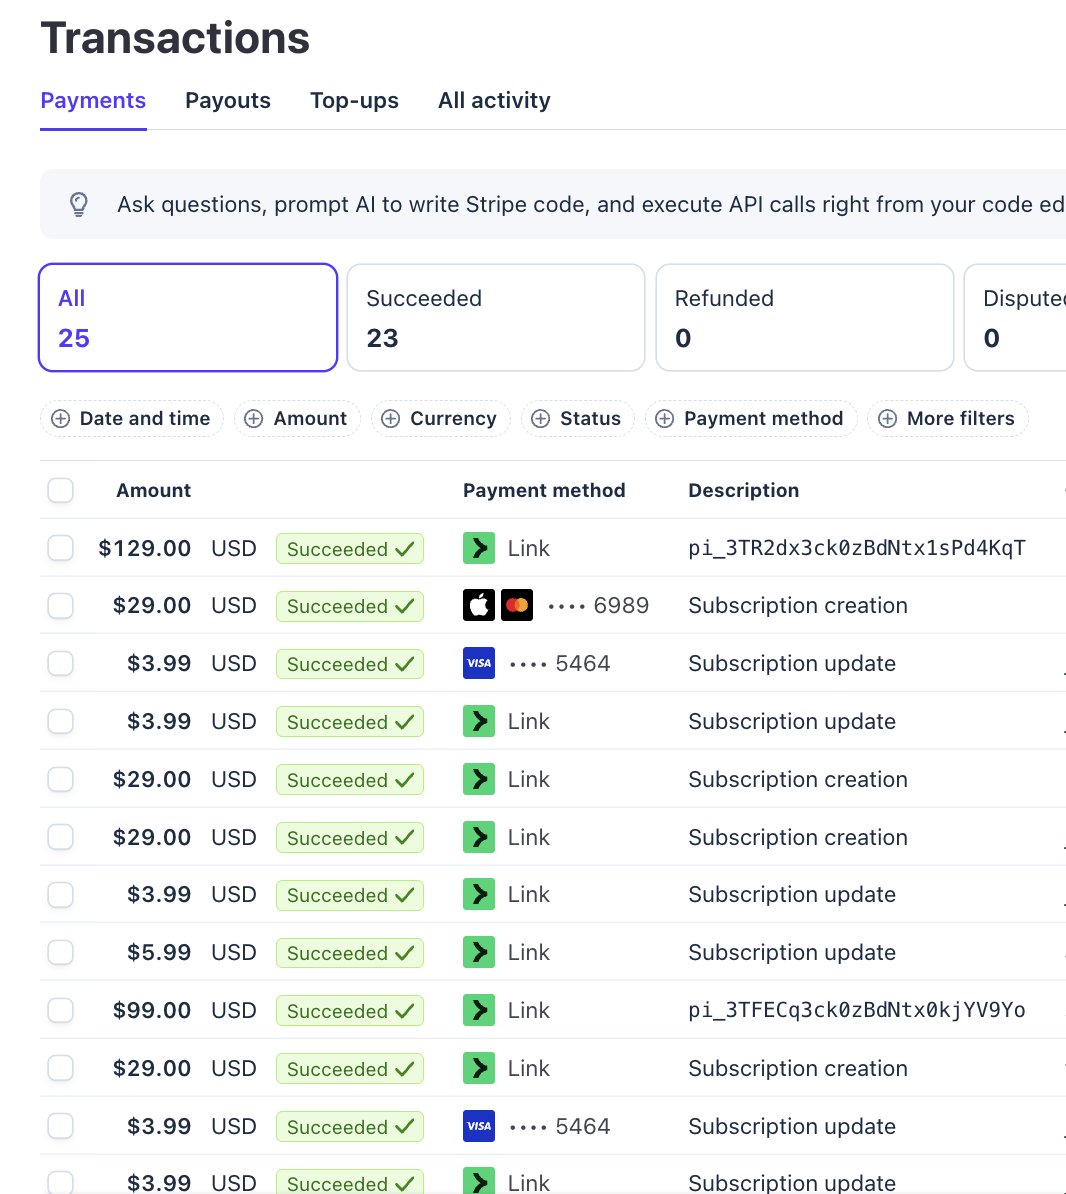Click plus icon on Currency filter
Viewport: 1066px width, 1194px height.
click(391, 419)
